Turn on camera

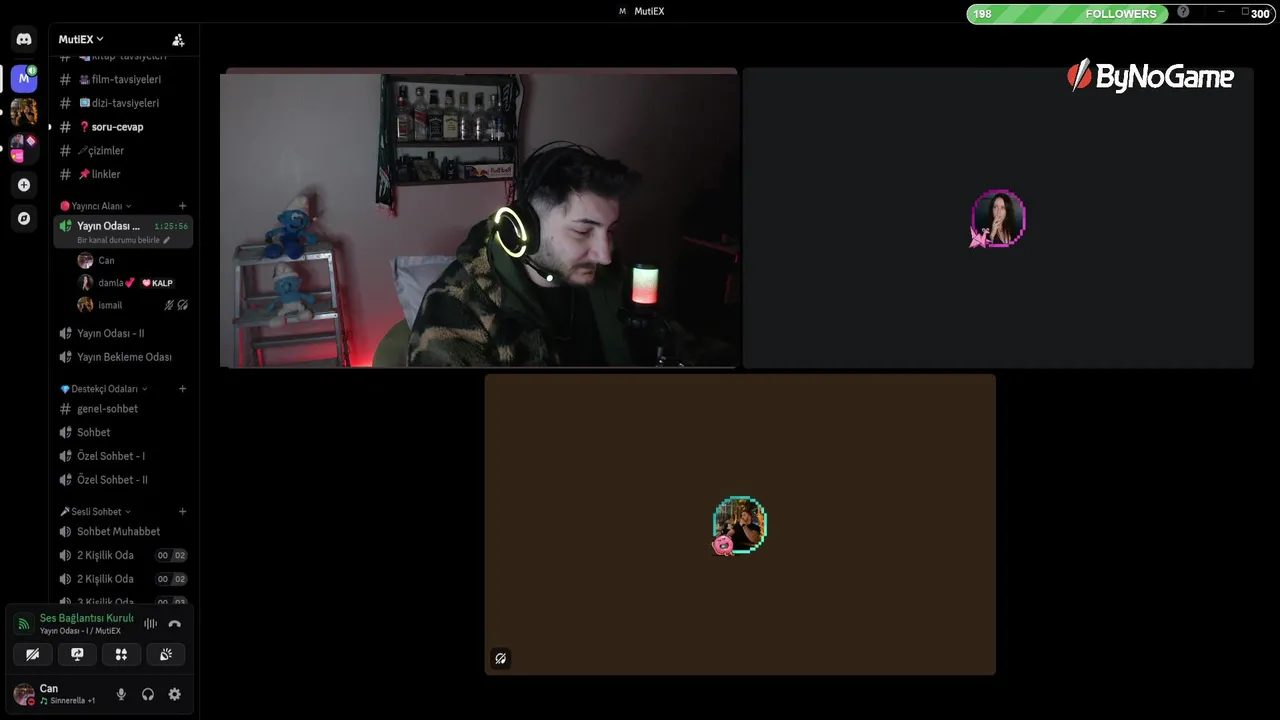(33, 654)
